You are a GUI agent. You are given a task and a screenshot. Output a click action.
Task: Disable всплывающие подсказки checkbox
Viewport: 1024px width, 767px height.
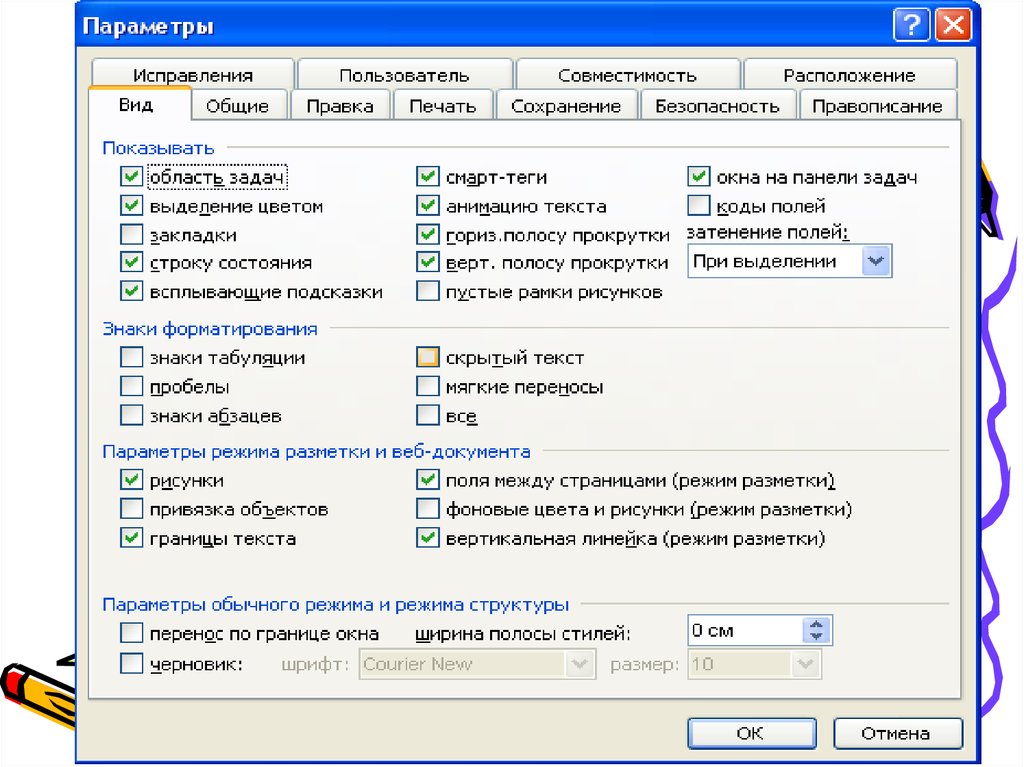click(131, 291)
